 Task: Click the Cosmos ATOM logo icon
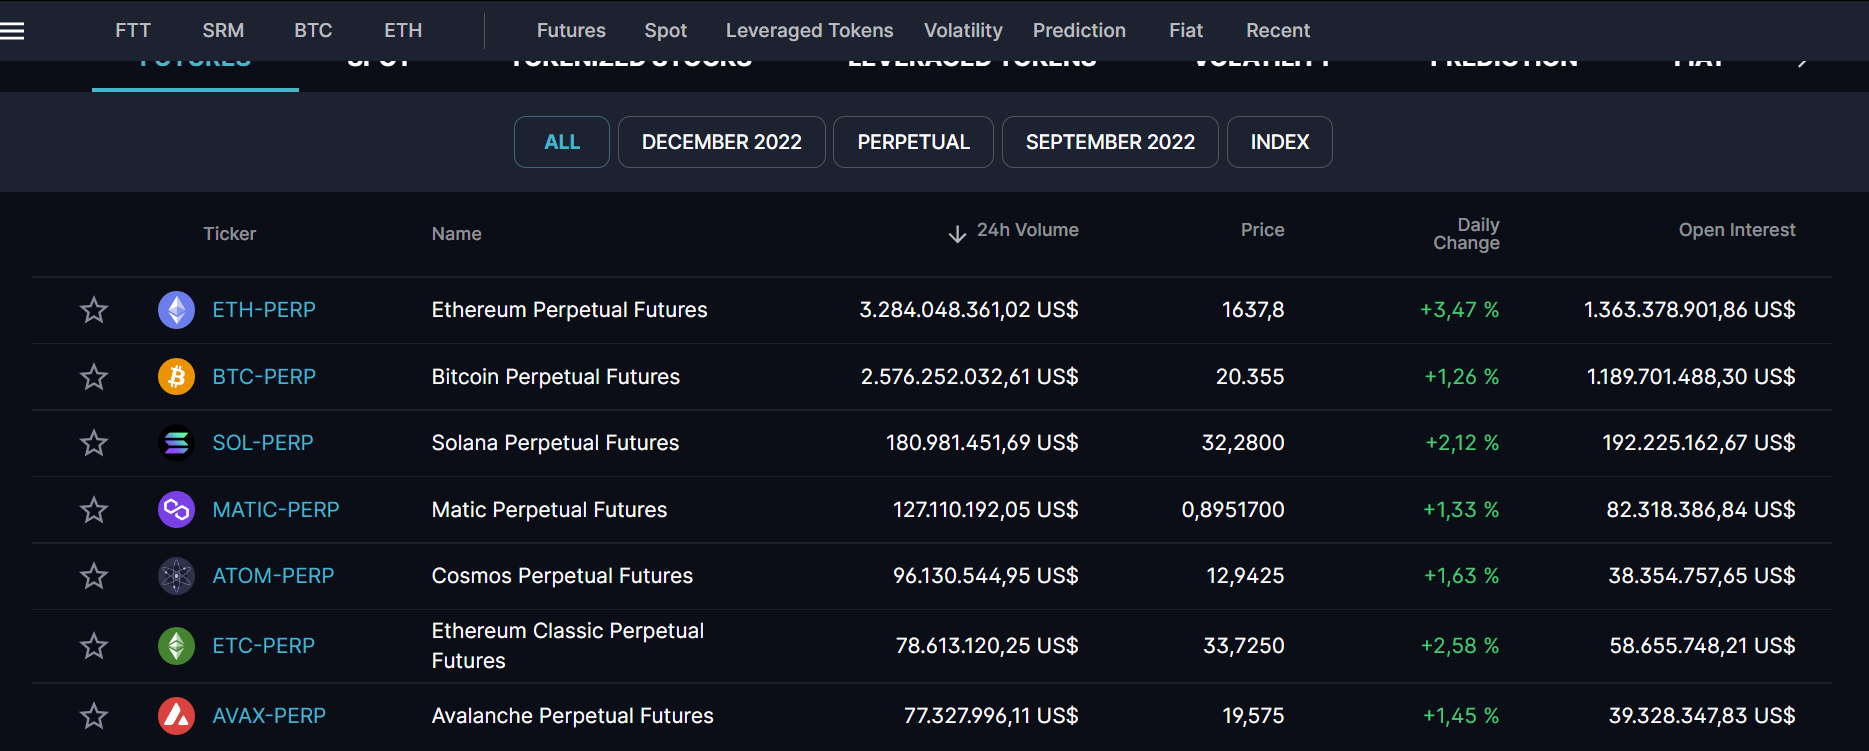coord(176,576)
